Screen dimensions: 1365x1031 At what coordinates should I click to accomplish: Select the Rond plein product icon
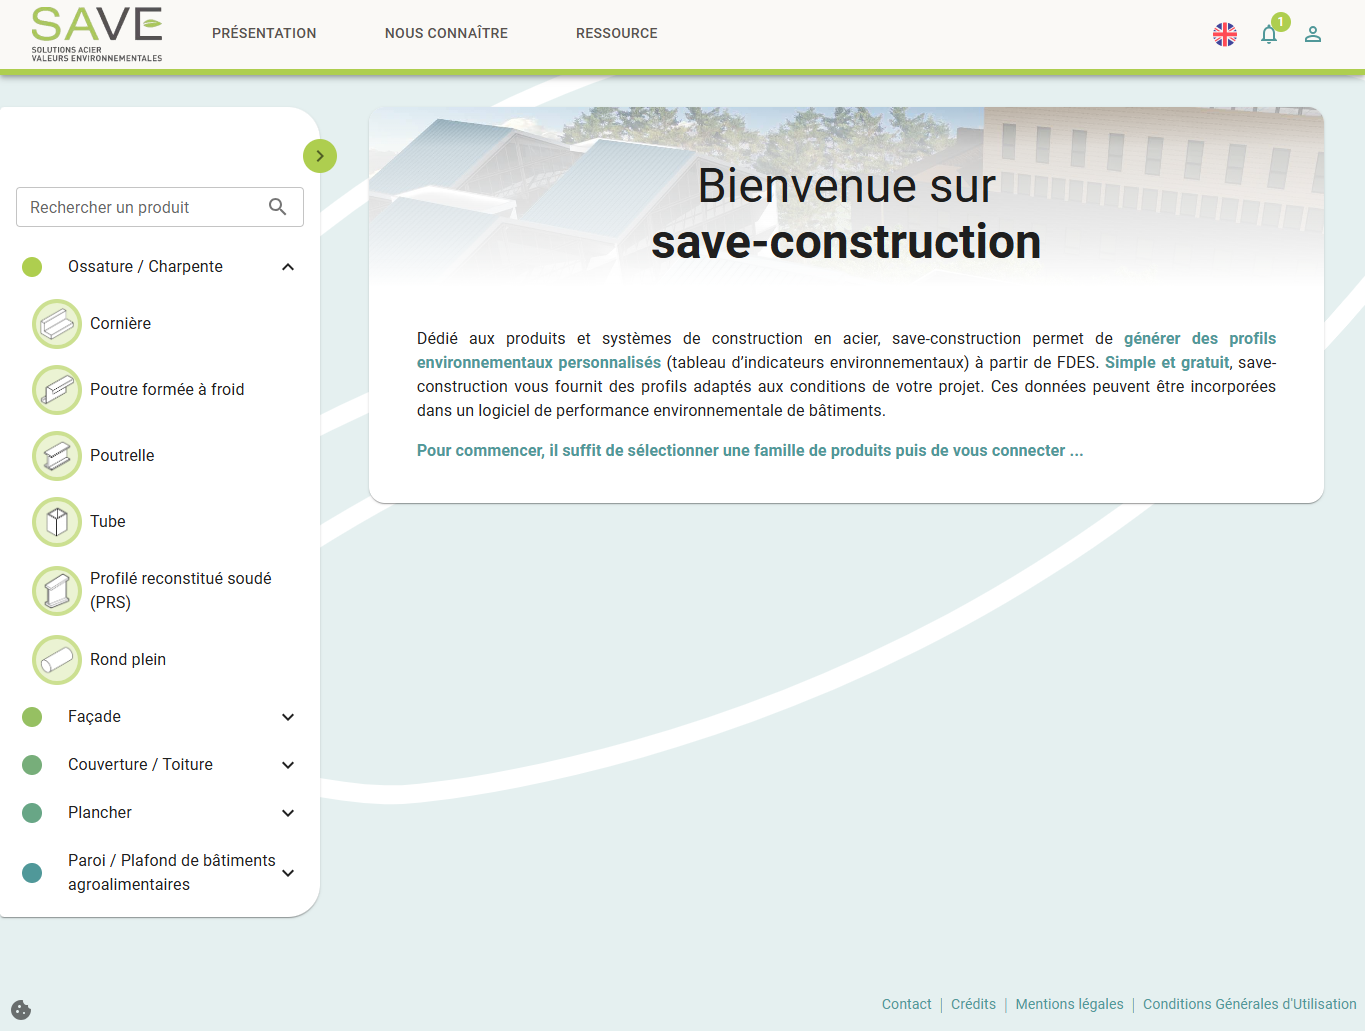[57, 660]
